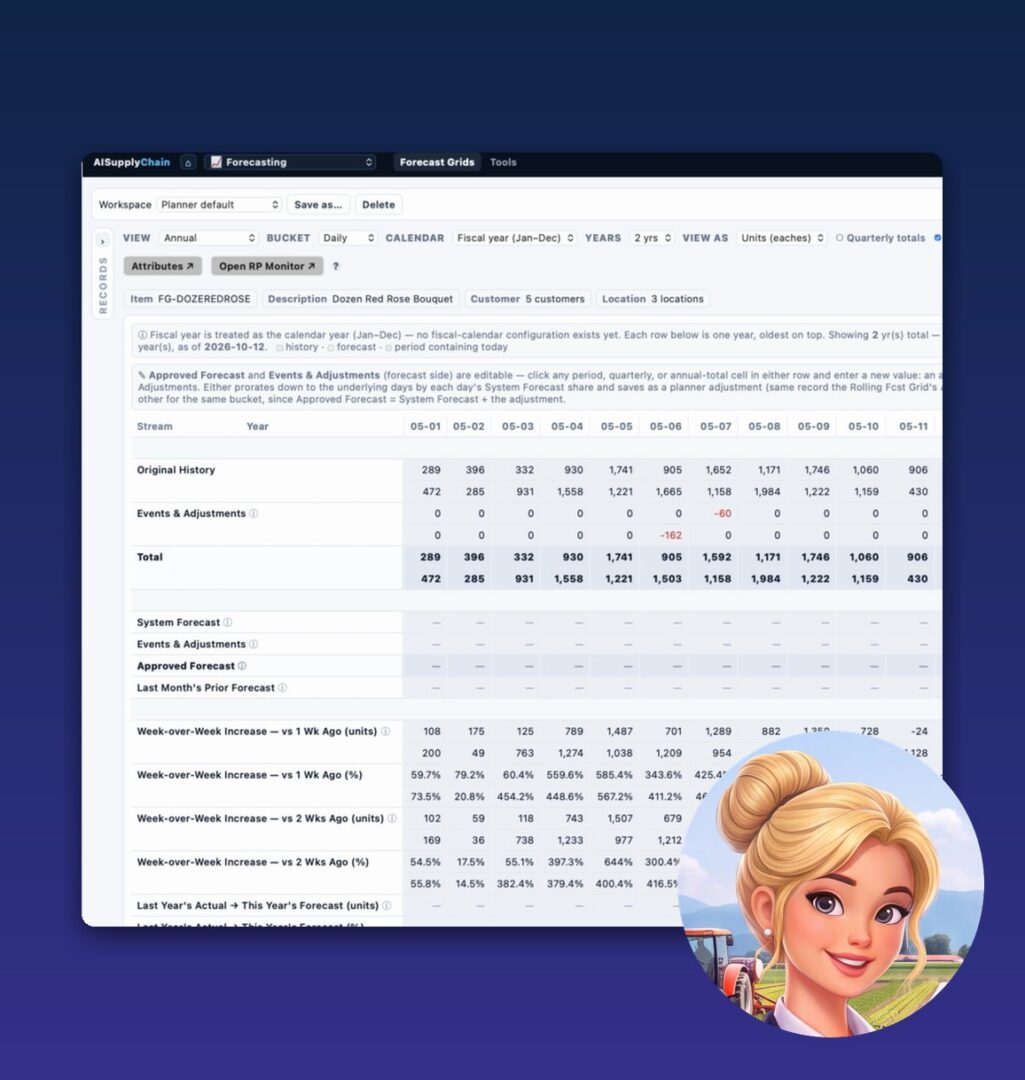Screen dimensions: 1025x1080
Task: Click the Customer 5 customers chip
Action: (x=527, y=299)
